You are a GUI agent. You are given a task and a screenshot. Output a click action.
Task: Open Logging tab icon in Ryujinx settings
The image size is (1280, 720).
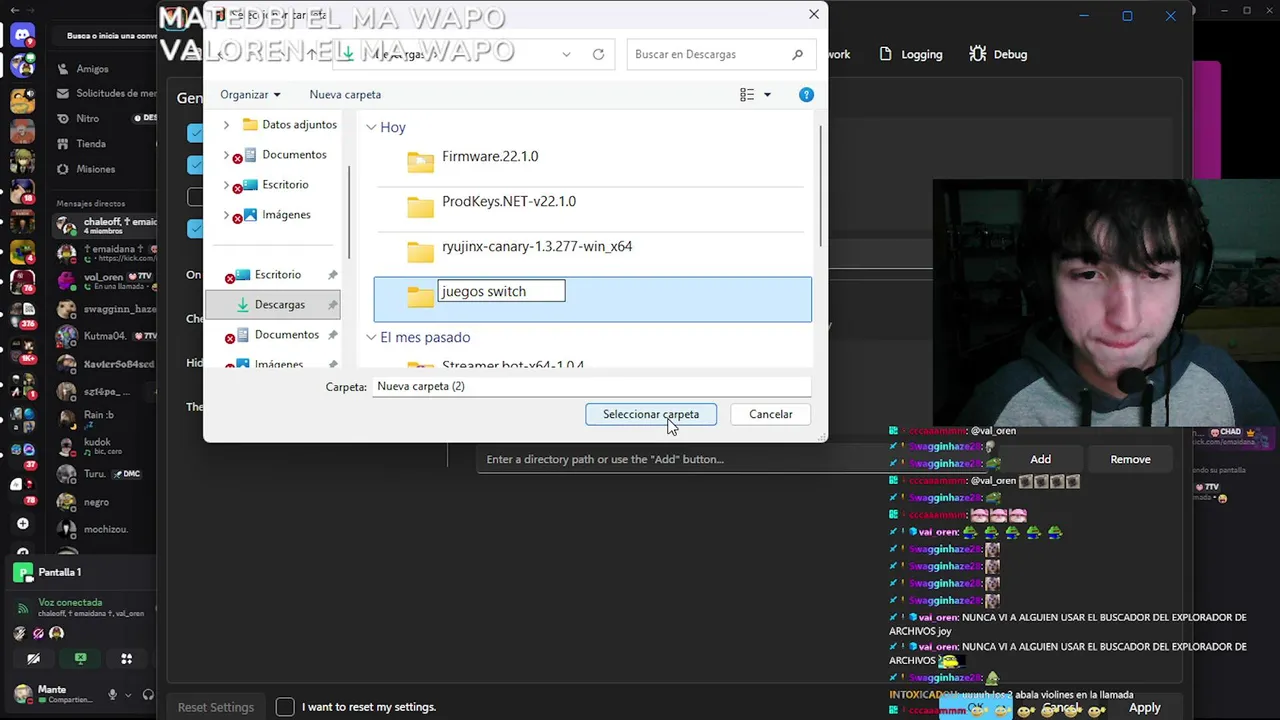[x=886, y=54]
